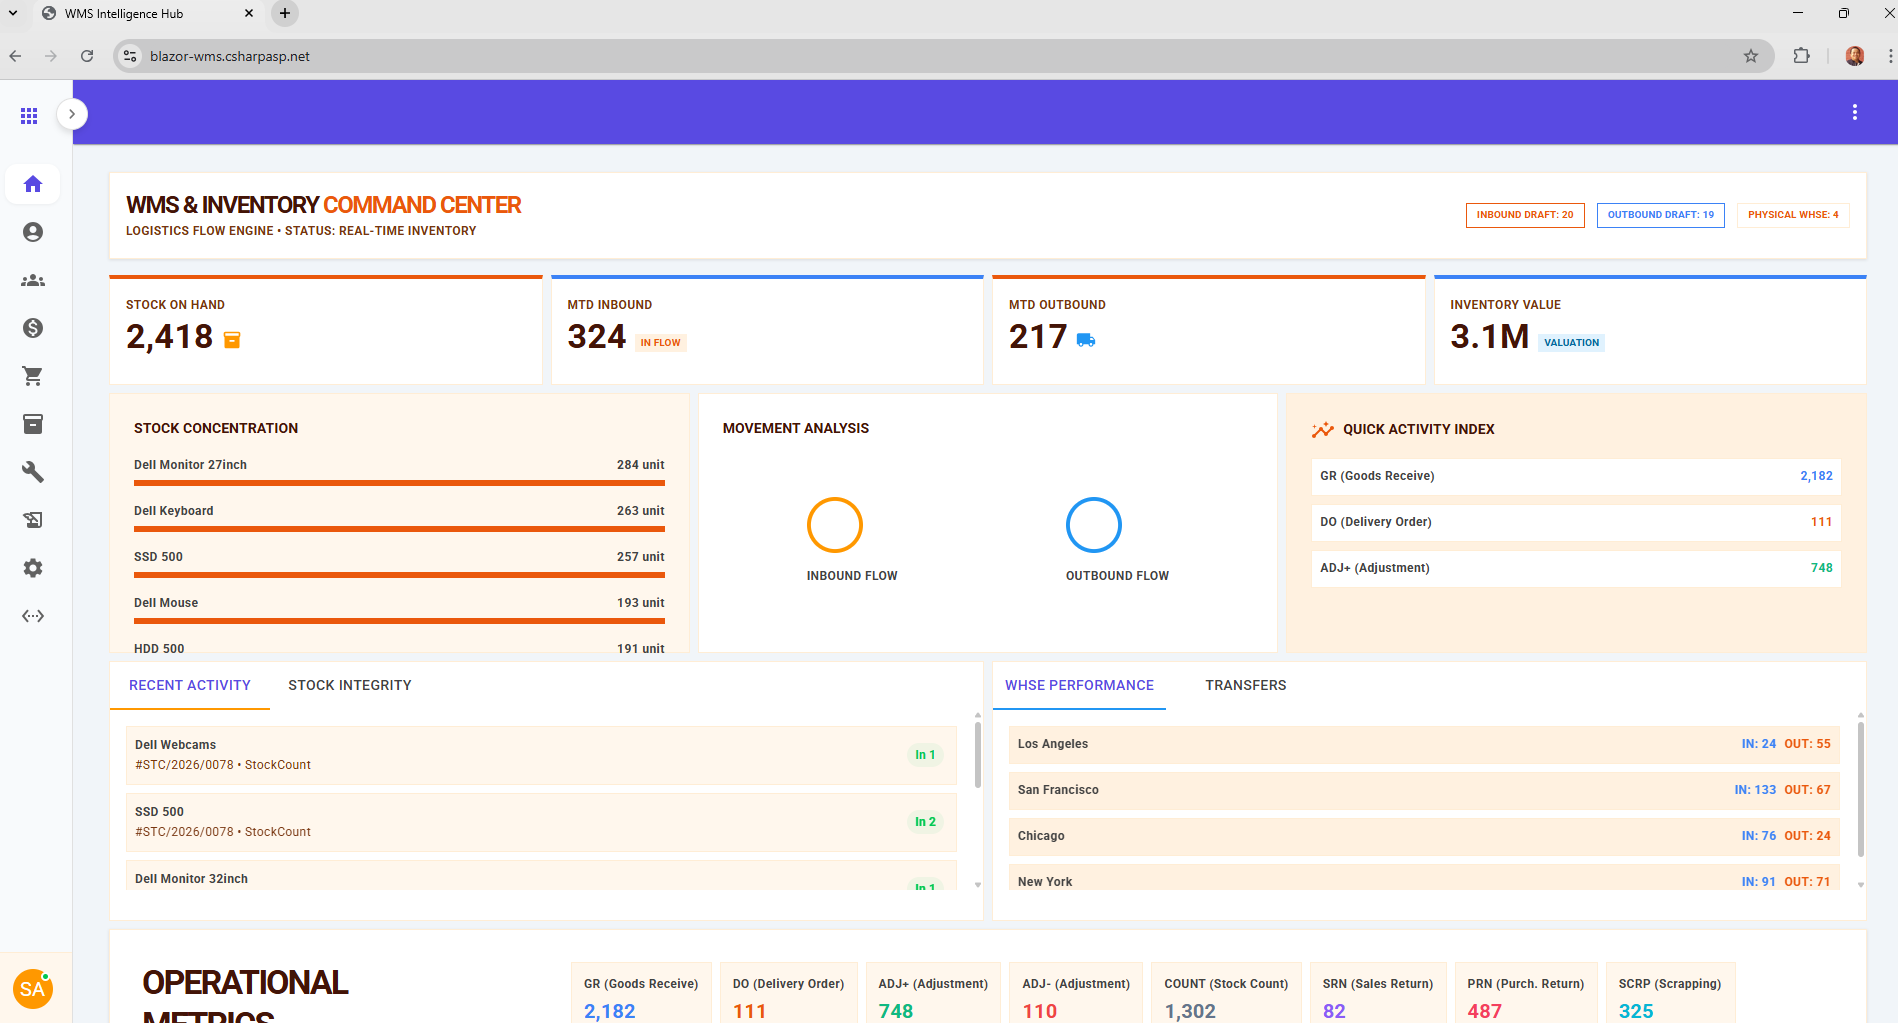
Task: Click the shopping cart sidebar icon
Action: click(33, 376)
